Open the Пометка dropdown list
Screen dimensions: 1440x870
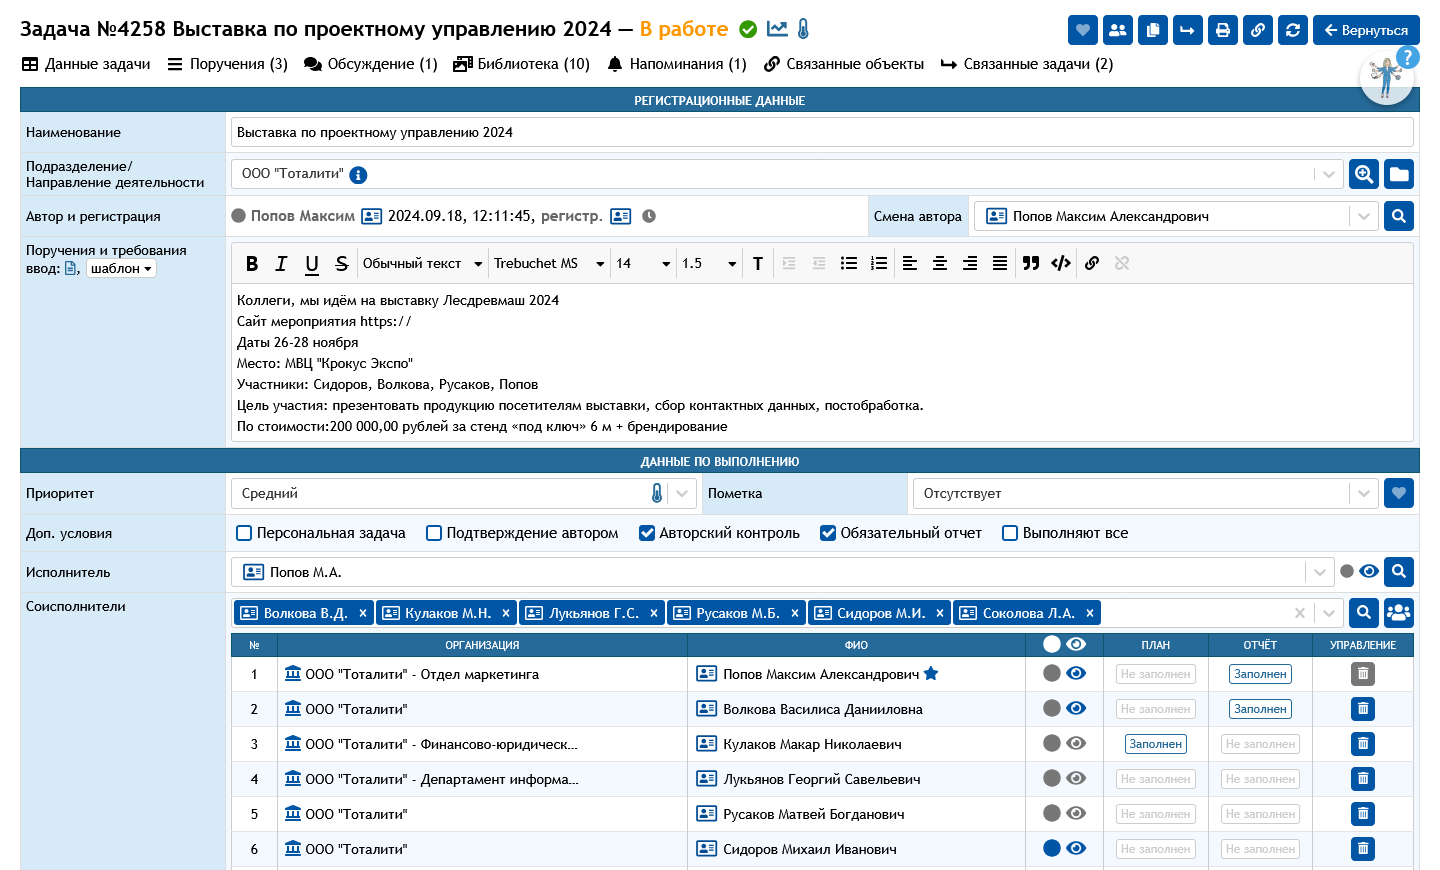pyautogui.click(x=1362, y=493)
